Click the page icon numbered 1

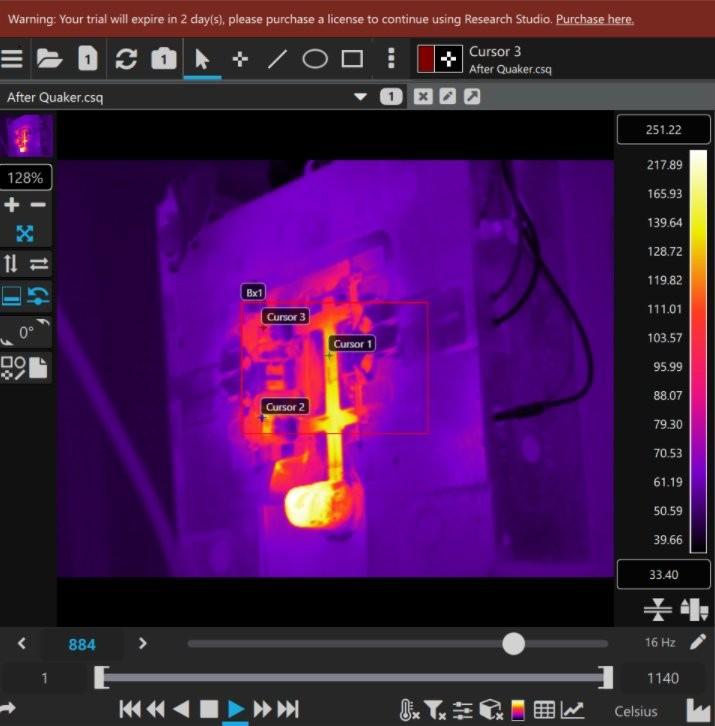[x=88, y=58]
